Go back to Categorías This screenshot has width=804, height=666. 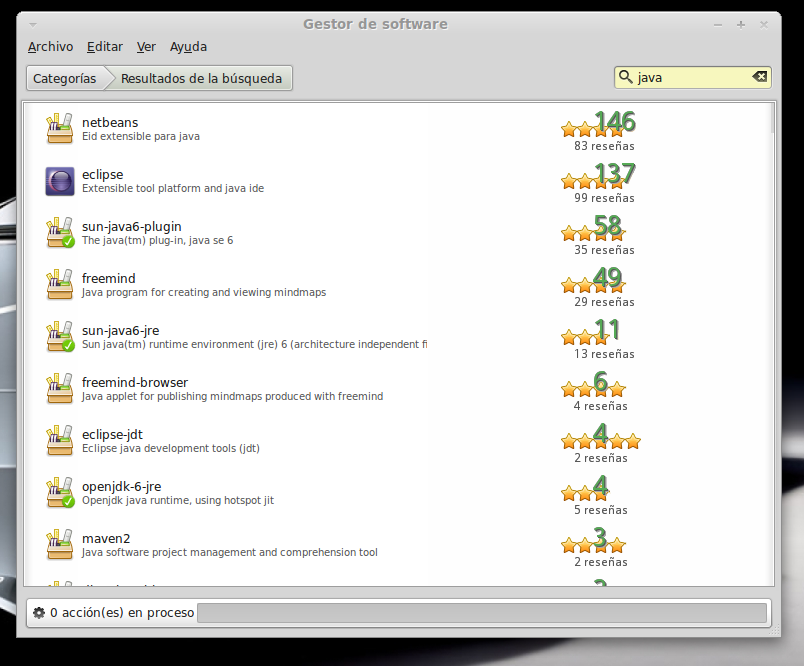pyautogui.click(x=65, y=78)
